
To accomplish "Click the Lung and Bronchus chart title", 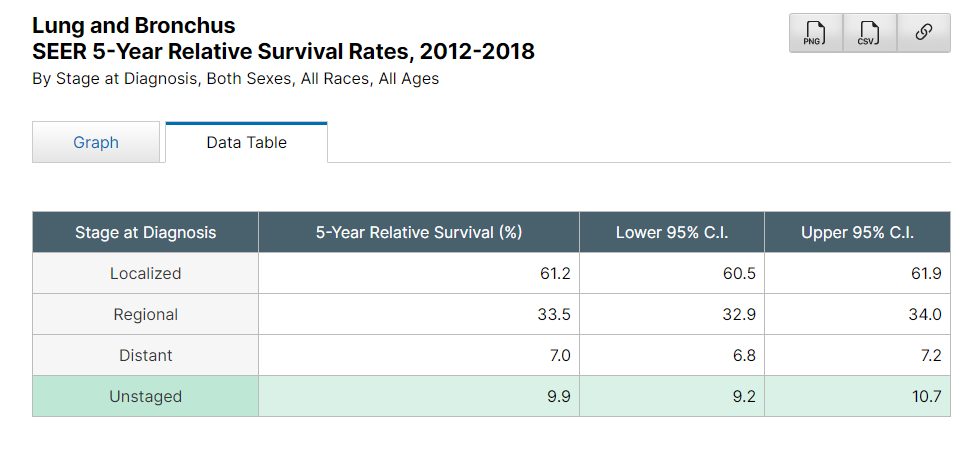I will coord(134,26).
